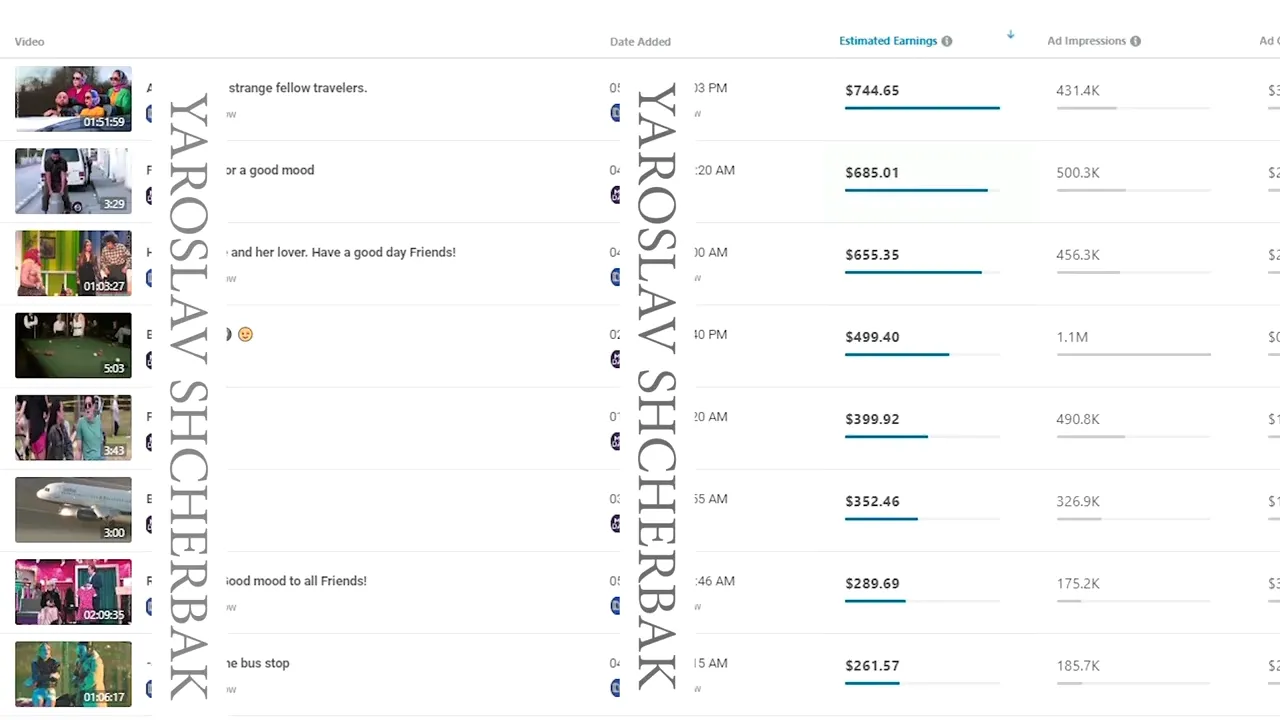Screen dimensions: 1280x720
Task: Click the $499.40 earnings value
Action: click(872, 337)
